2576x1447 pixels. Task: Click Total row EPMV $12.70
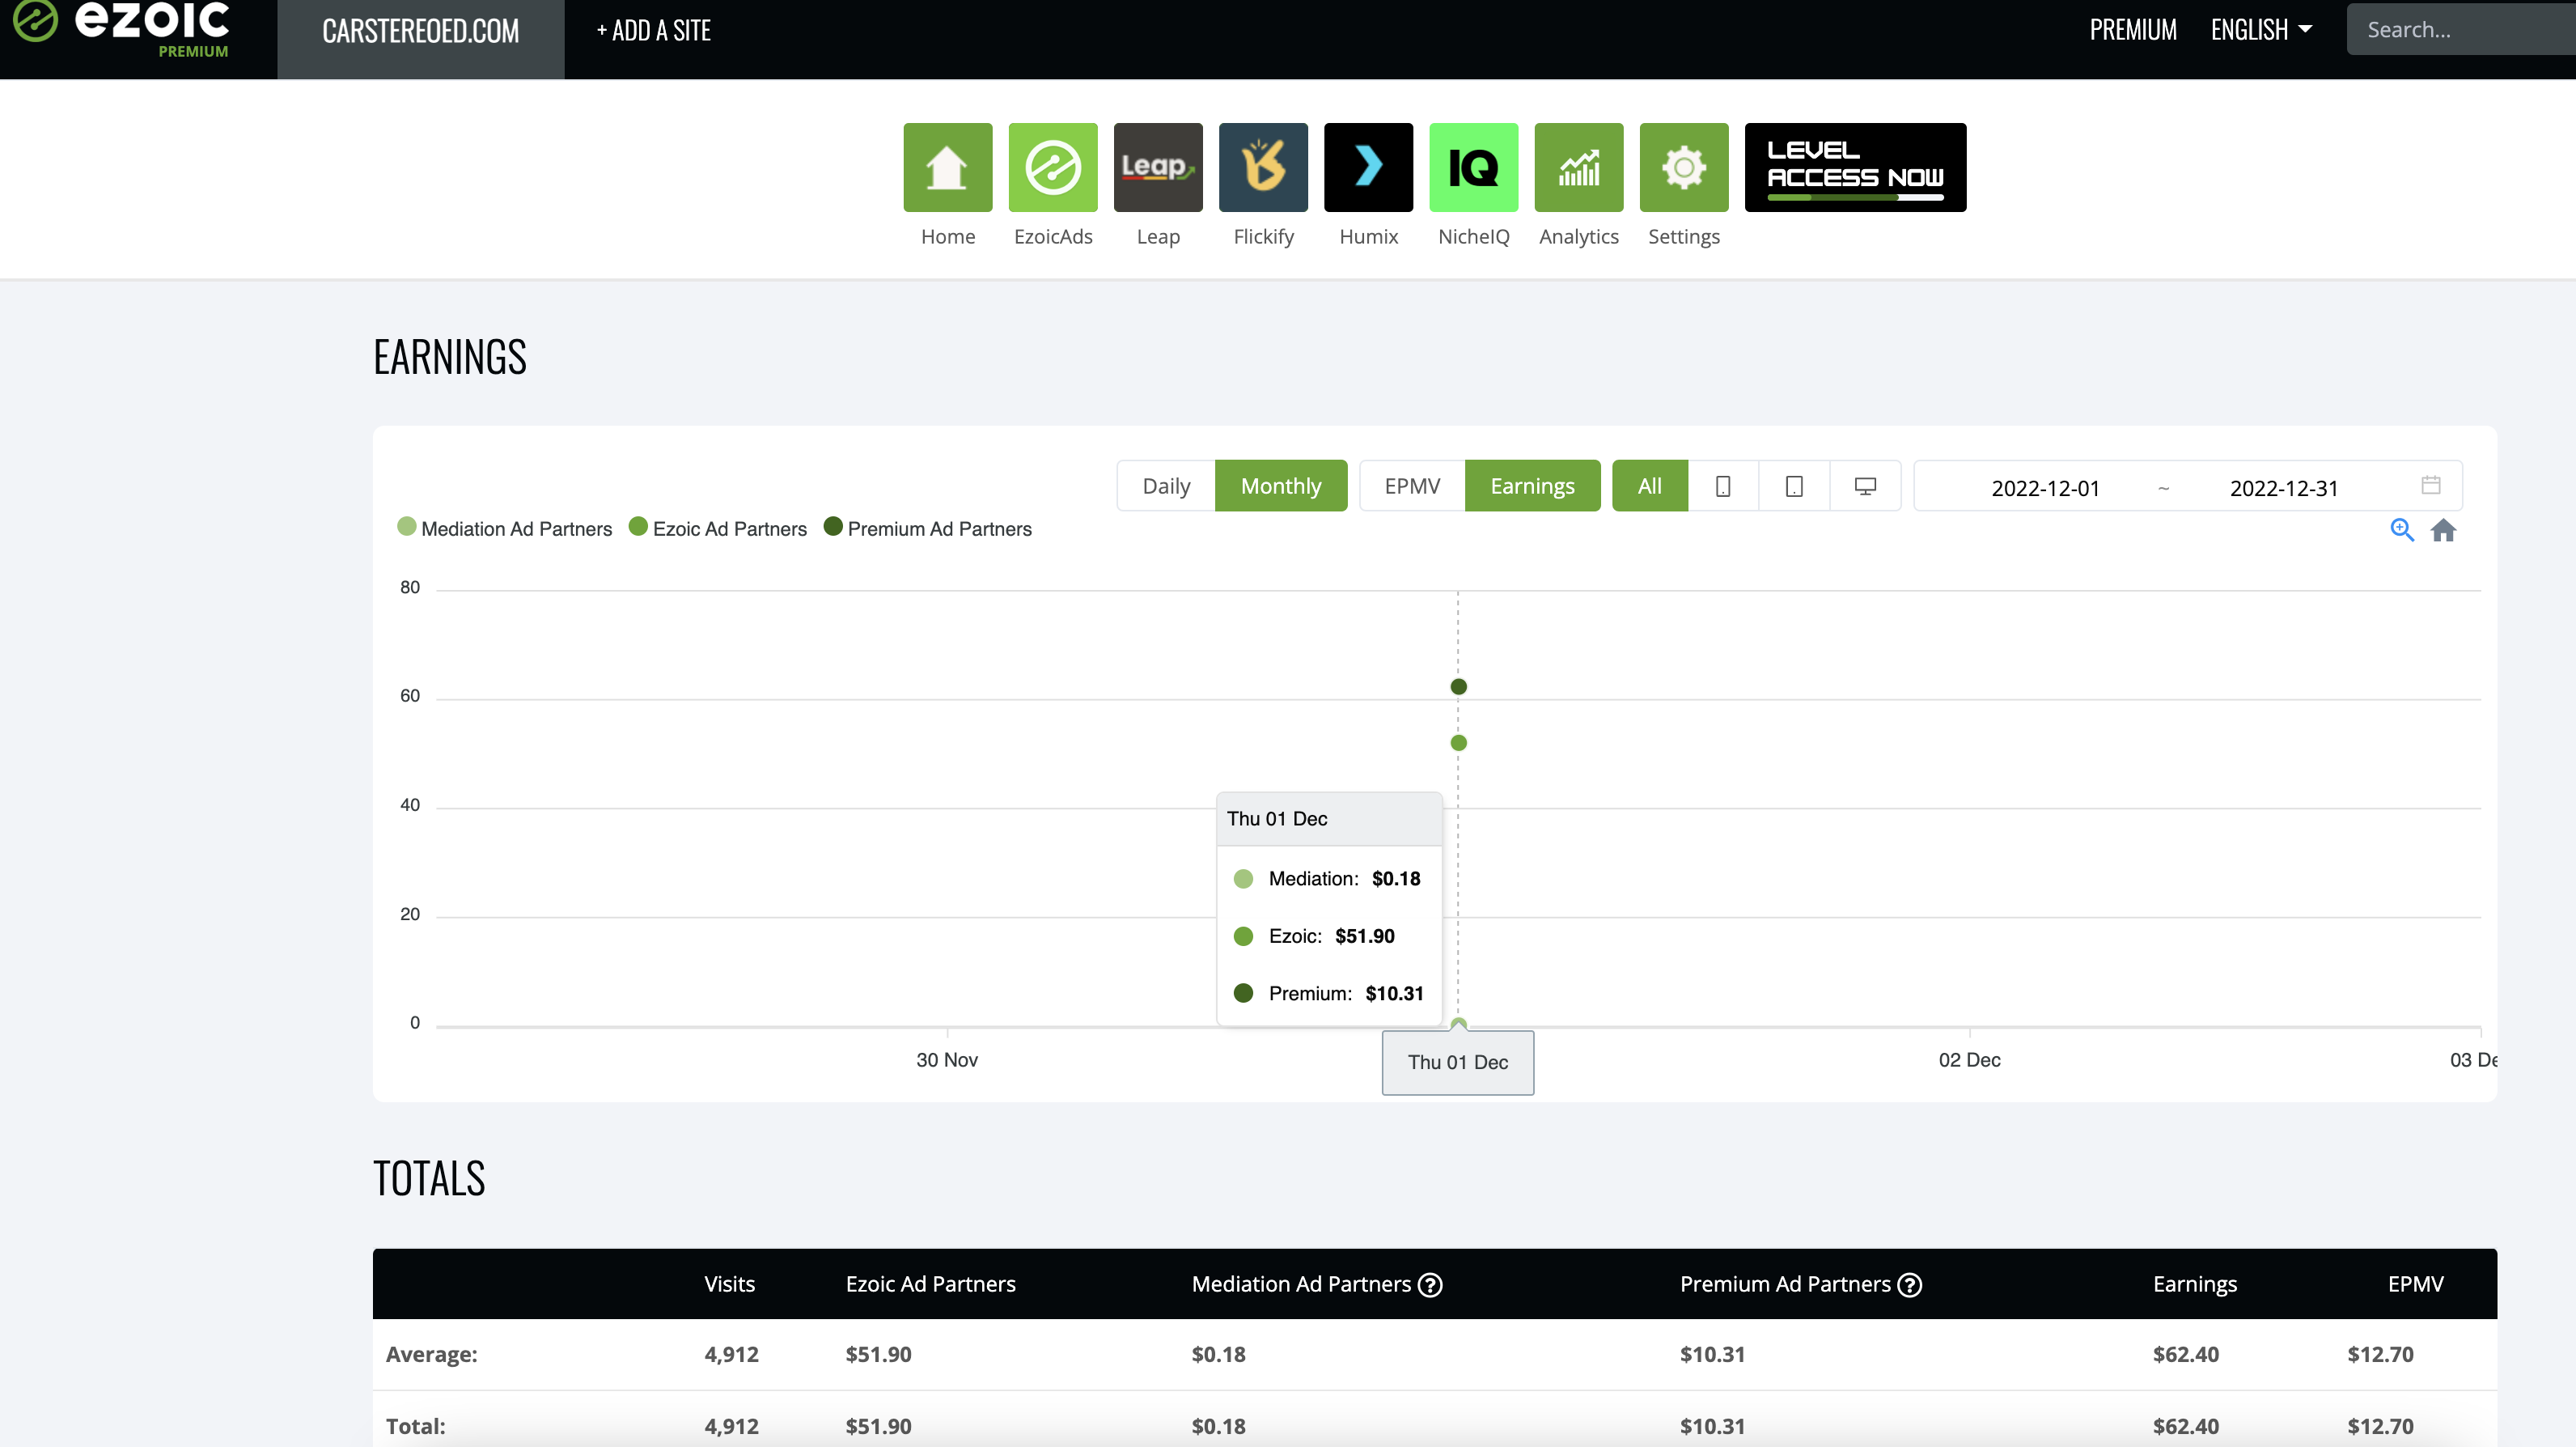tap(2380, 1426)
